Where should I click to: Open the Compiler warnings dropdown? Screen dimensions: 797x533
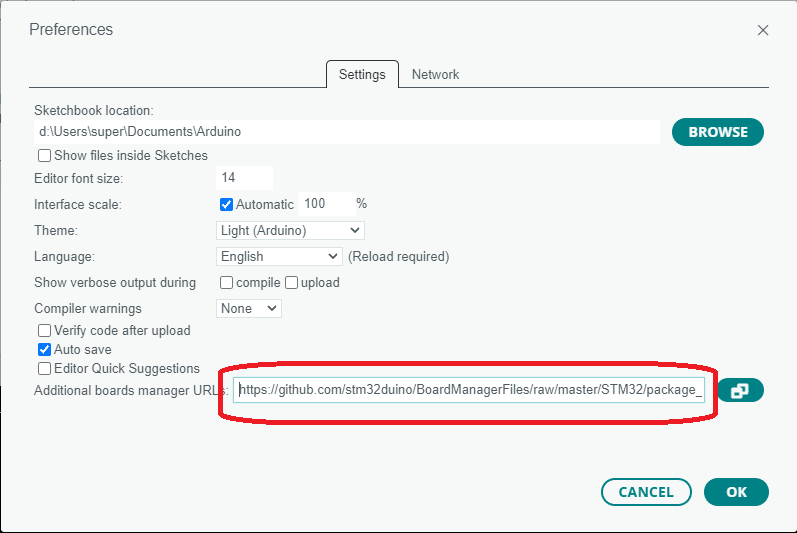(x=249, y=308)
